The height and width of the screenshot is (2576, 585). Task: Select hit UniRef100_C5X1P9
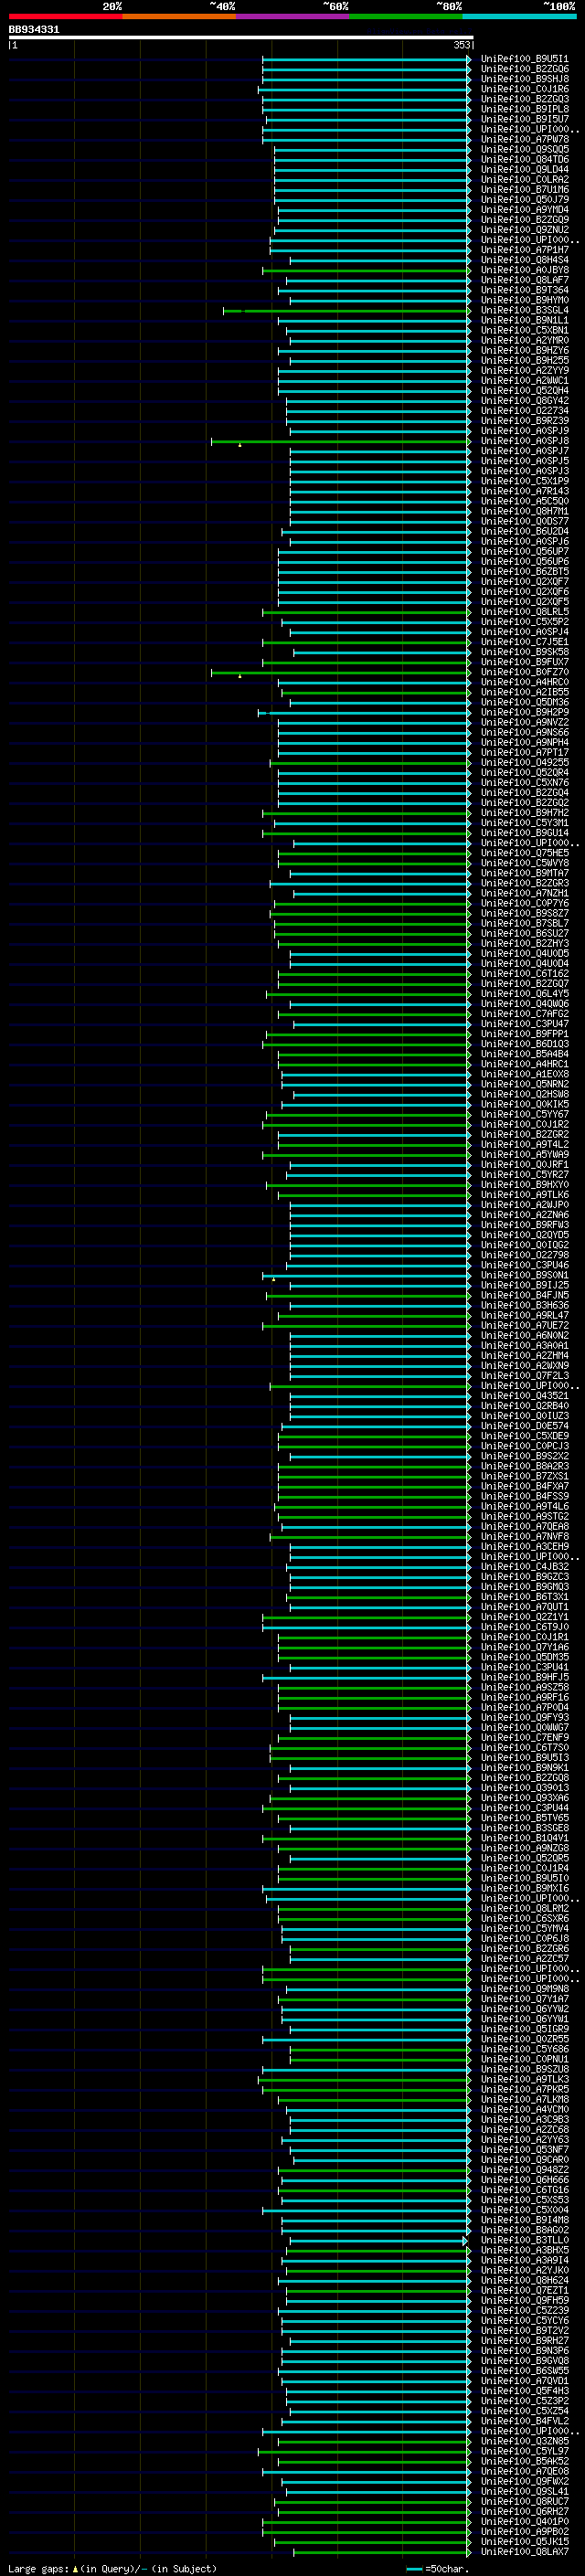tap(524, 481)
